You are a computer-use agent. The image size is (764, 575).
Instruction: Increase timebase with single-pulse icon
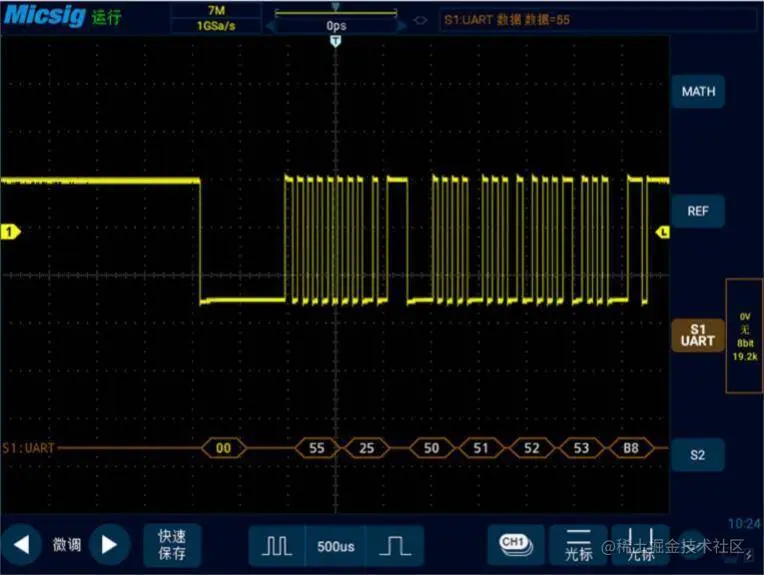point(395,546)
